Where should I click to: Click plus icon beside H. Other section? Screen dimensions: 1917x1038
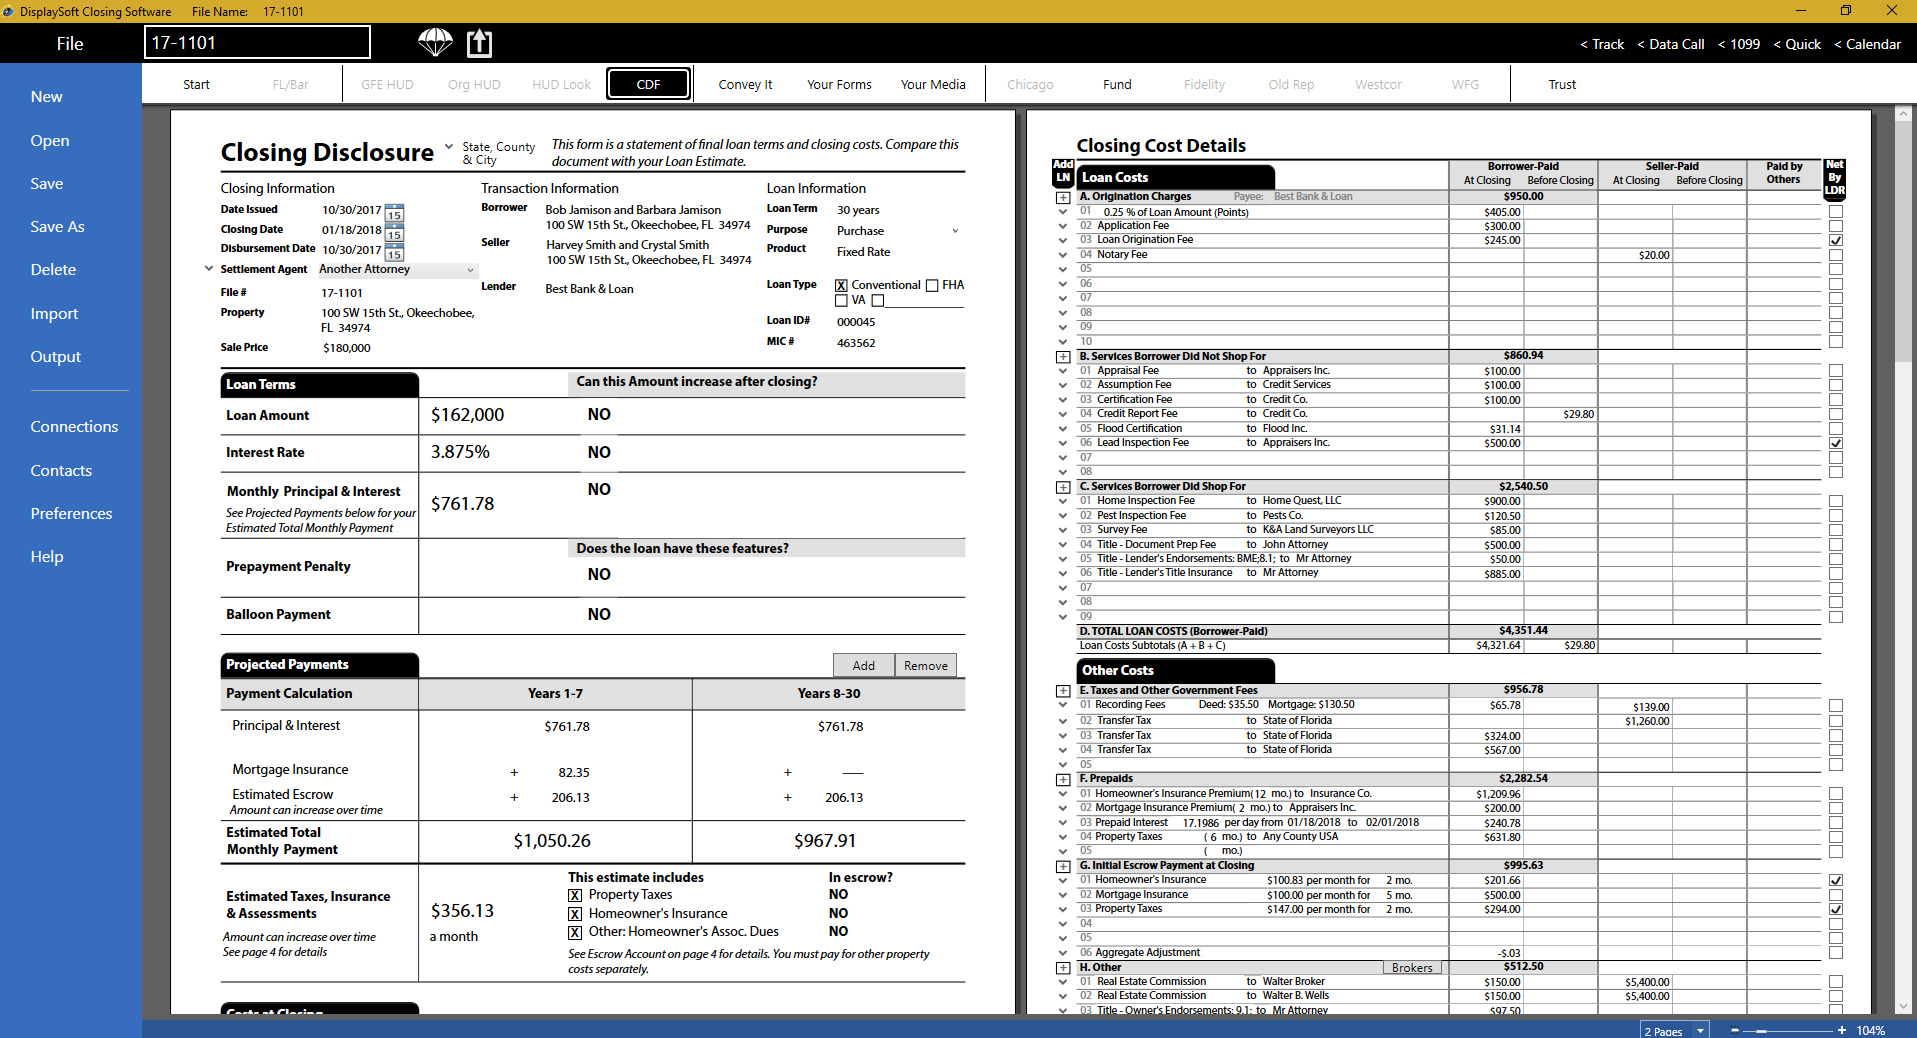[x=1063, y=968]
